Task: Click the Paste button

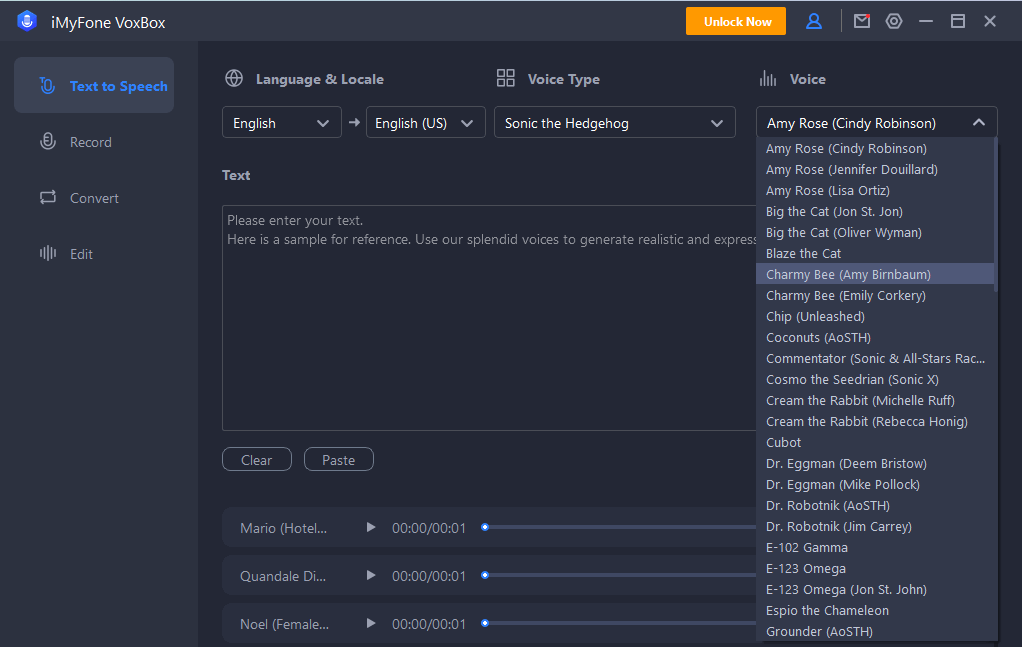Action: tap(339, 459)
